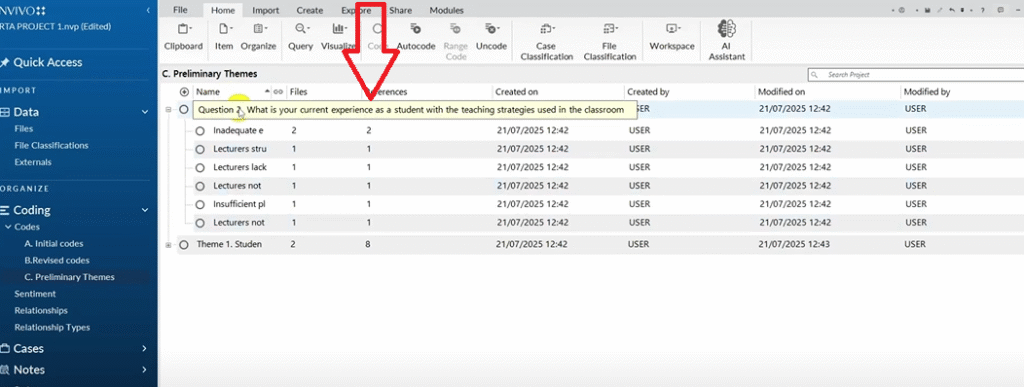Expand the Theme 1. Studen node
This screenshot has width=1024, height=387.
tap(168, 245)
